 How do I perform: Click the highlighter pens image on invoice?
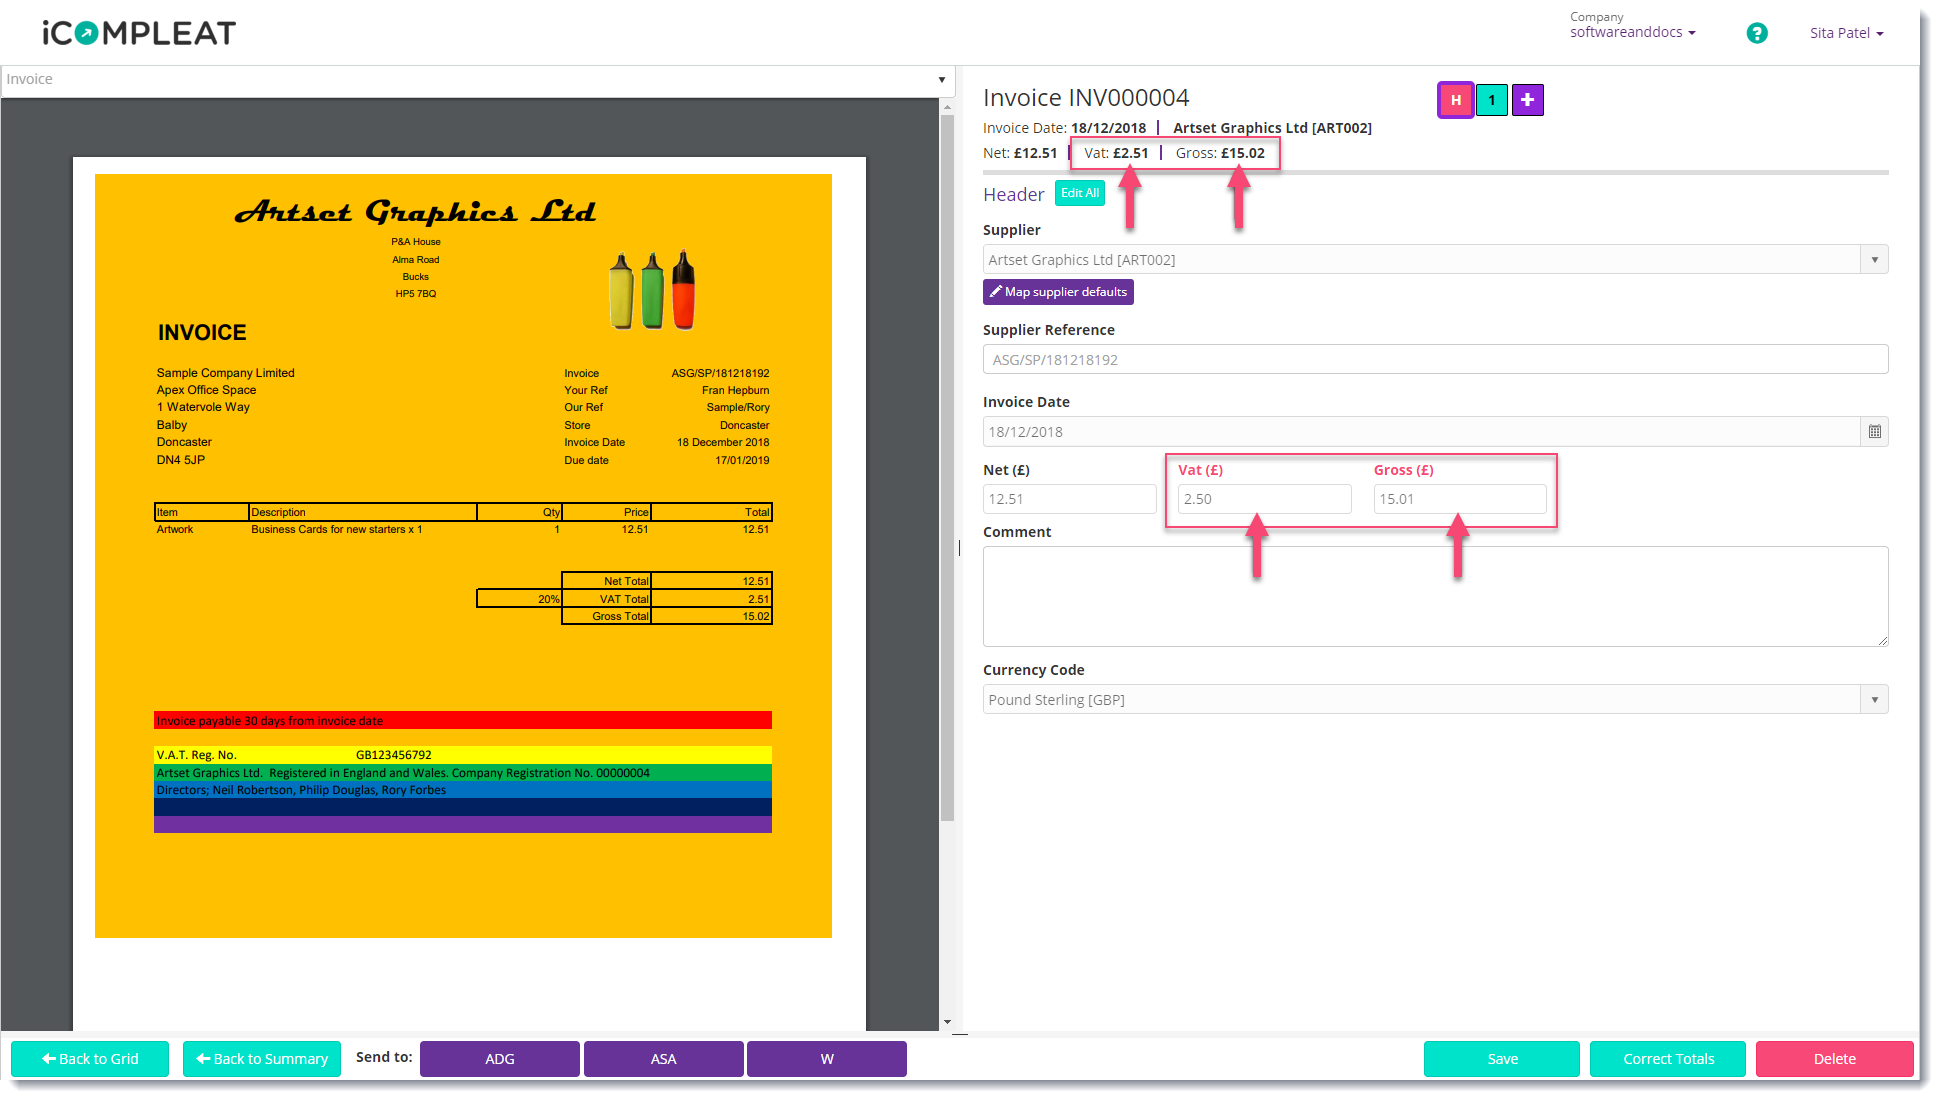[x=652, y=290]
